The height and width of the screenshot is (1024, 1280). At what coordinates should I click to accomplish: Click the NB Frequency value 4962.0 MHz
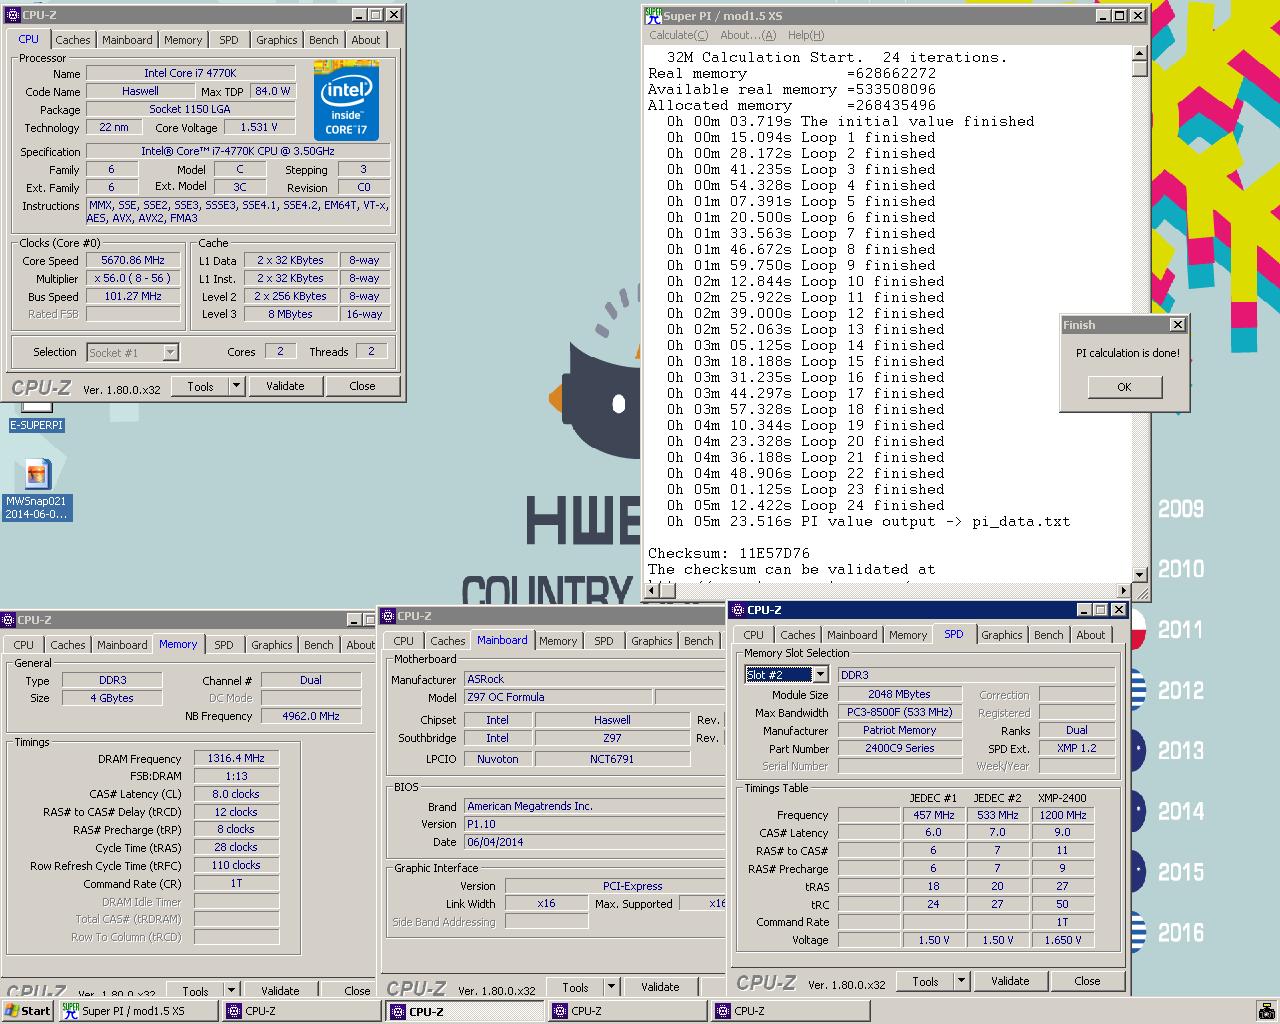(311, 716)
